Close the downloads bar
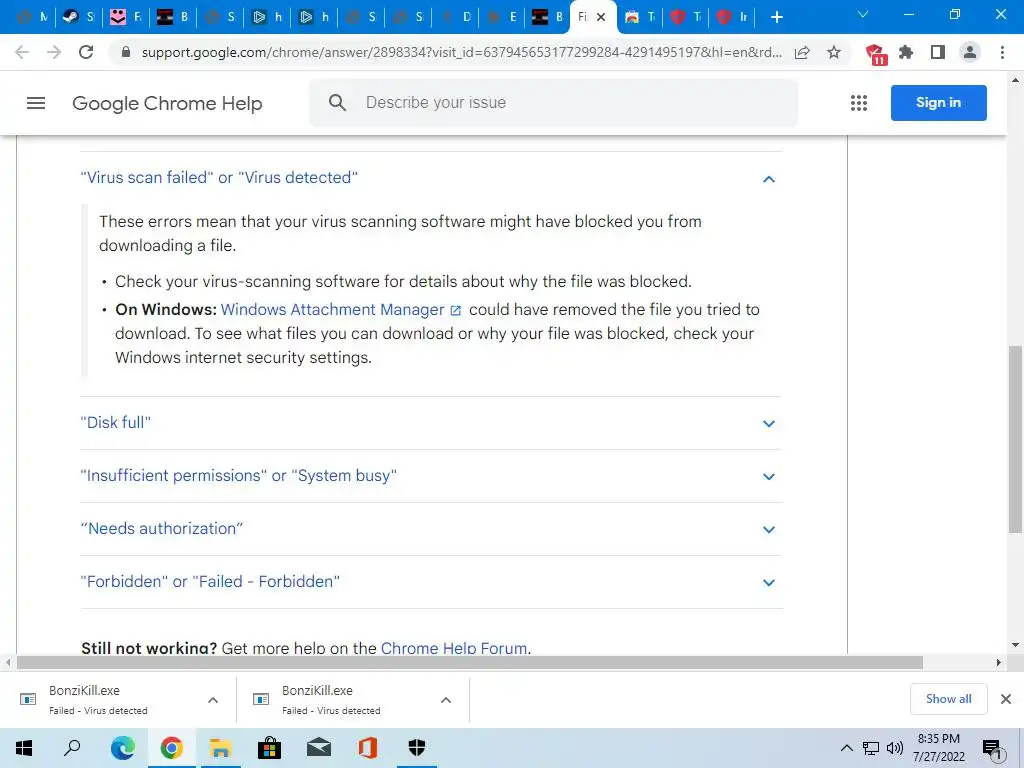 pos(1006,699)
